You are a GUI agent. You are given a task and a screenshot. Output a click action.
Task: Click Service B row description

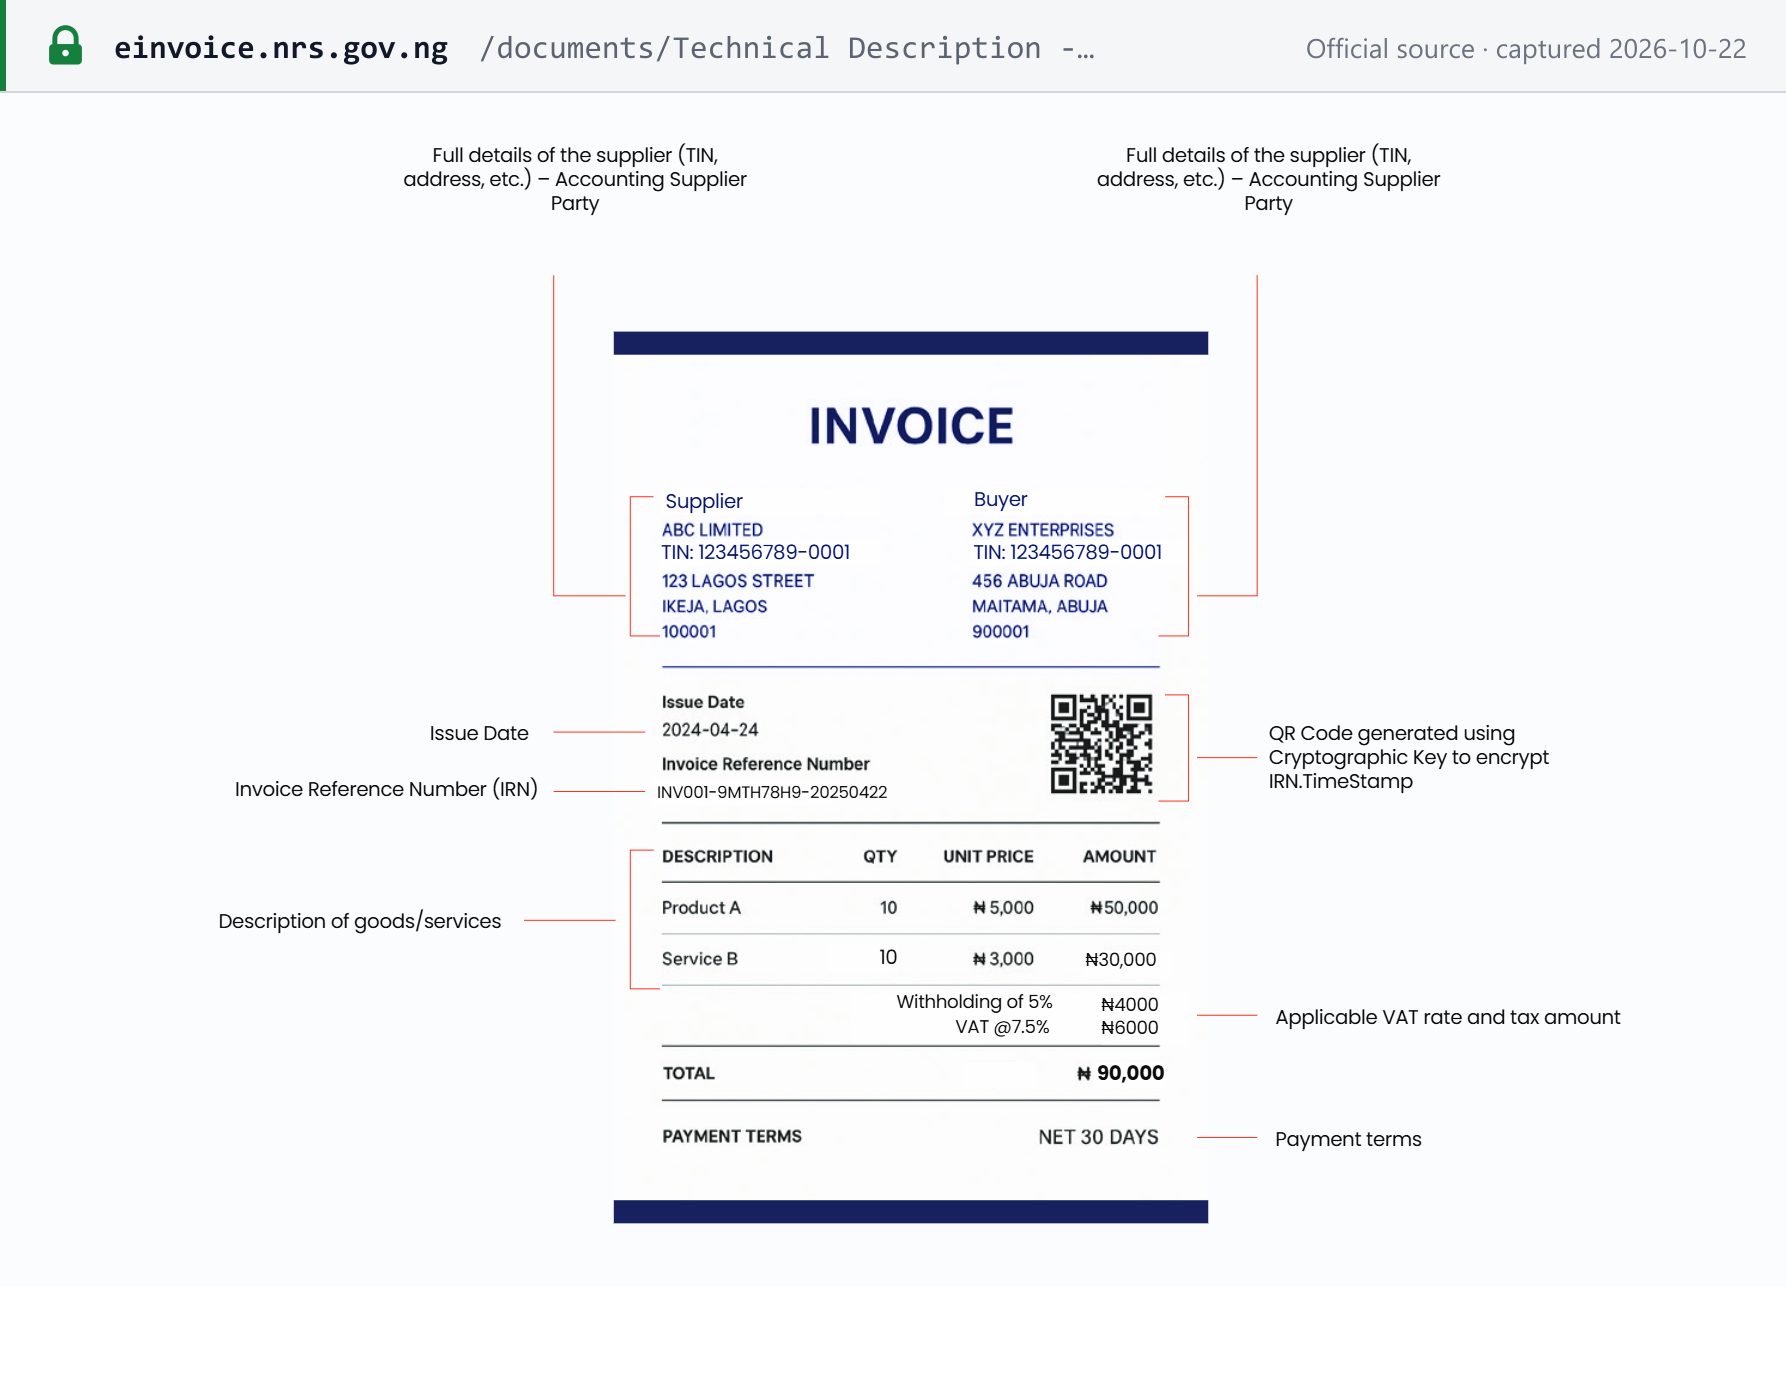pyautogui.click(x=699, y=959)
